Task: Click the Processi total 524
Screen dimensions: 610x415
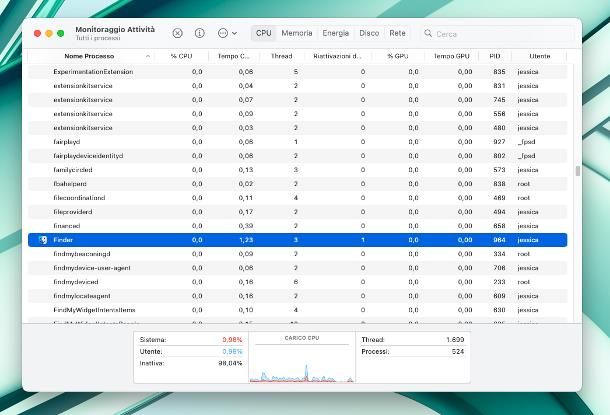Action: (458, 352)
